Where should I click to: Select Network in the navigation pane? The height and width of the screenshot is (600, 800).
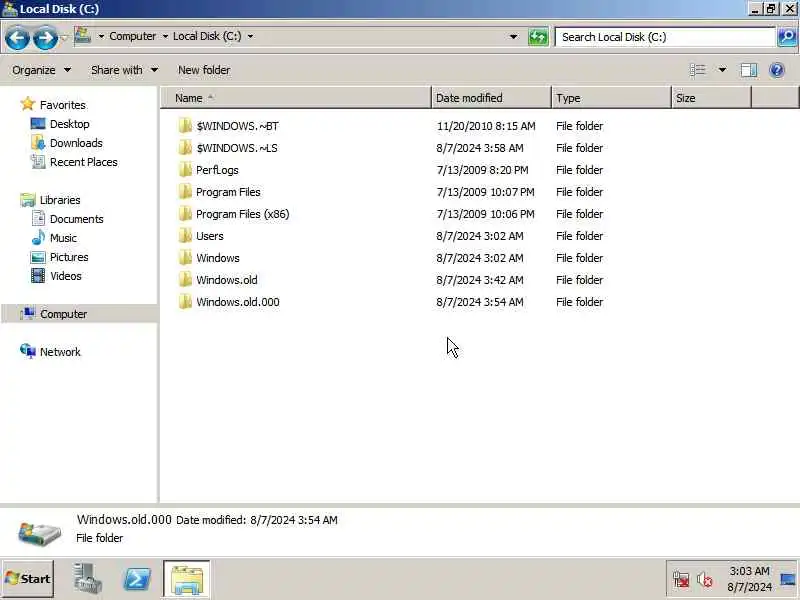[60, 352]
